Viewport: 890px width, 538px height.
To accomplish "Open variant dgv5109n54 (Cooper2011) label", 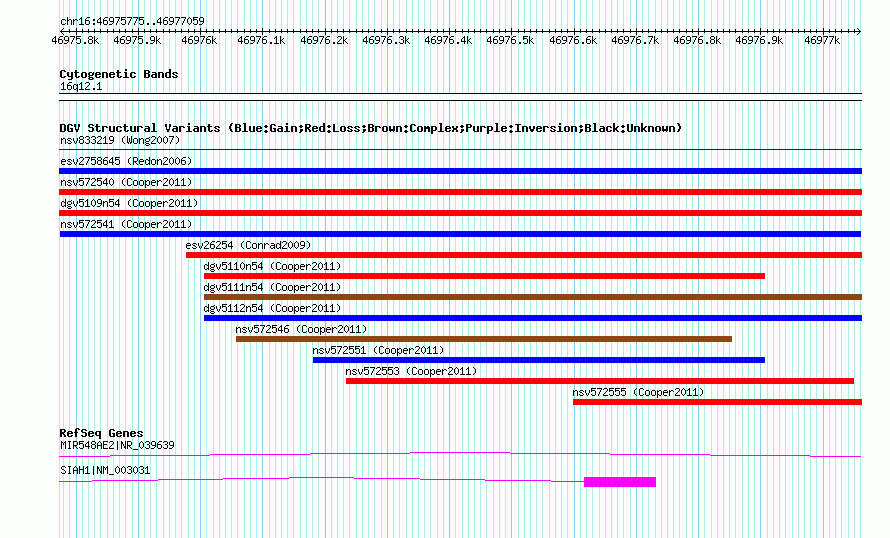I will (x=129, y=203).
